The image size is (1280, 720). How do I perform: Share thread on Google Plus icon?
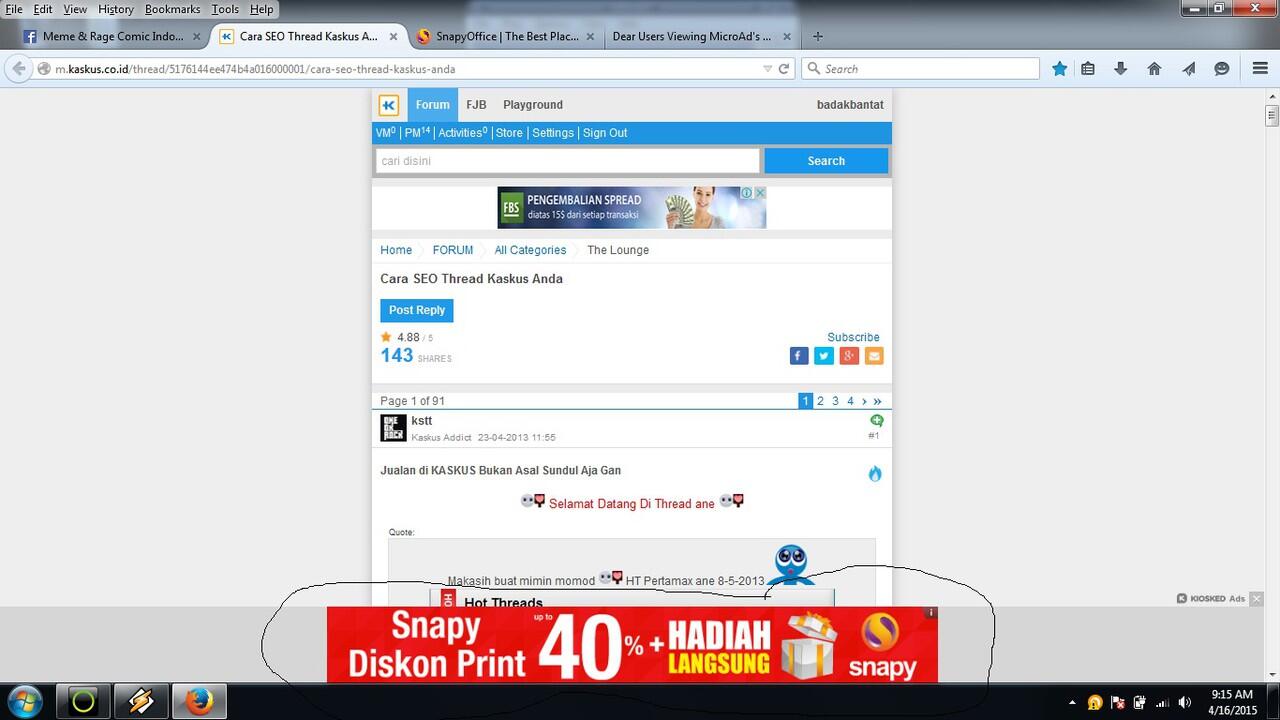(849, 356)
